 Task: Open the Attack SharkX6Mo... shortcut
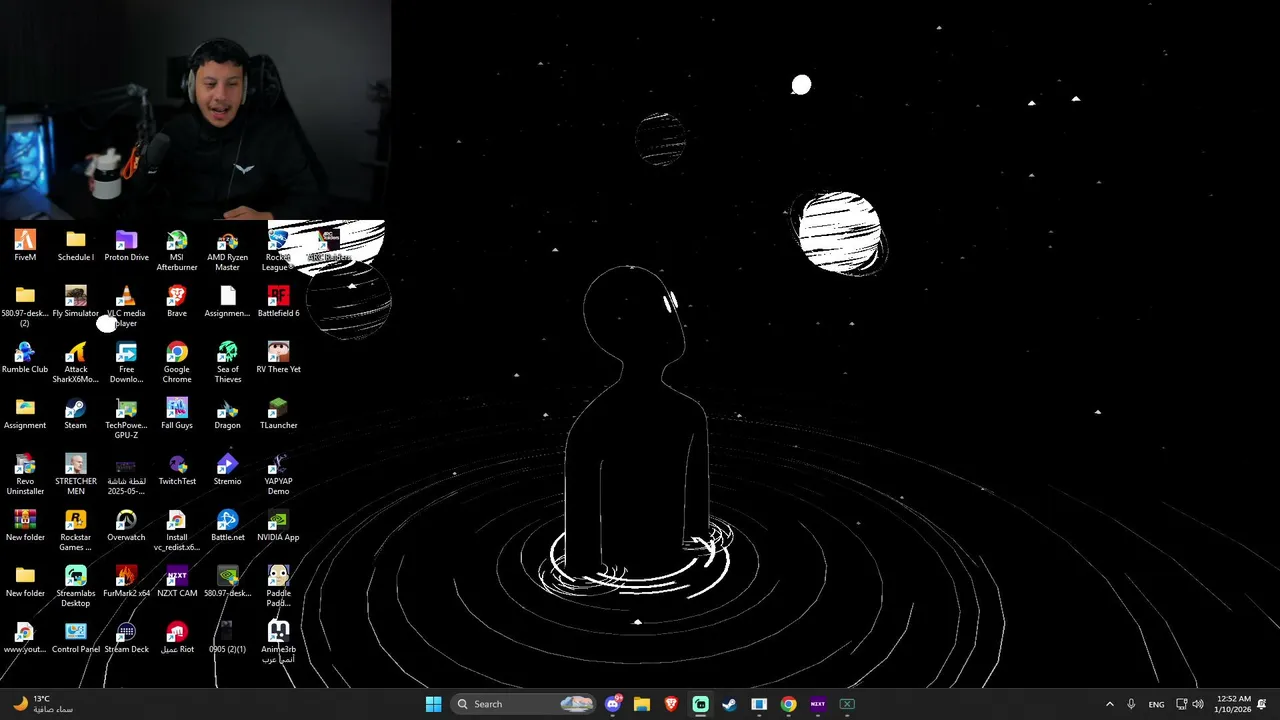coord(76,363)
